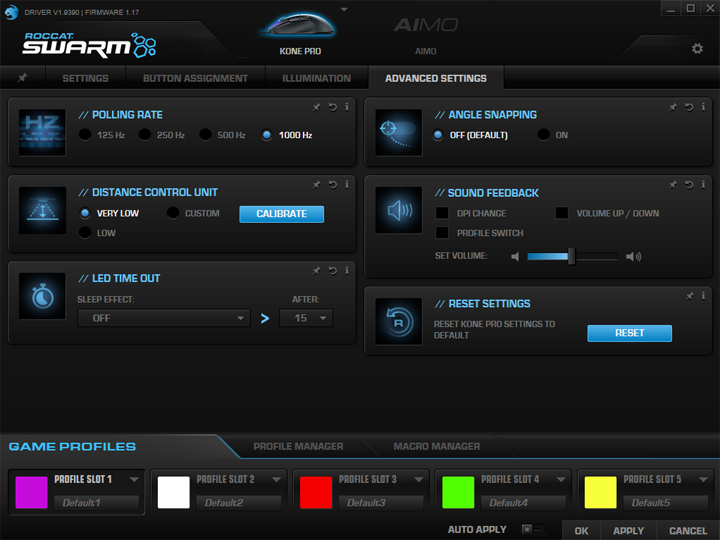
Task: Show info for Sound Feedback panel
Action: tap(703, 184)
